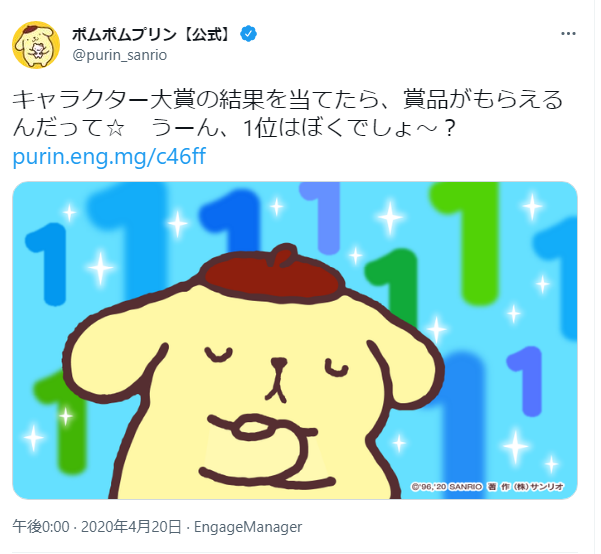Click the display name ポムポムプリン【公式】

pyautogui.click(x=153, y=35)
